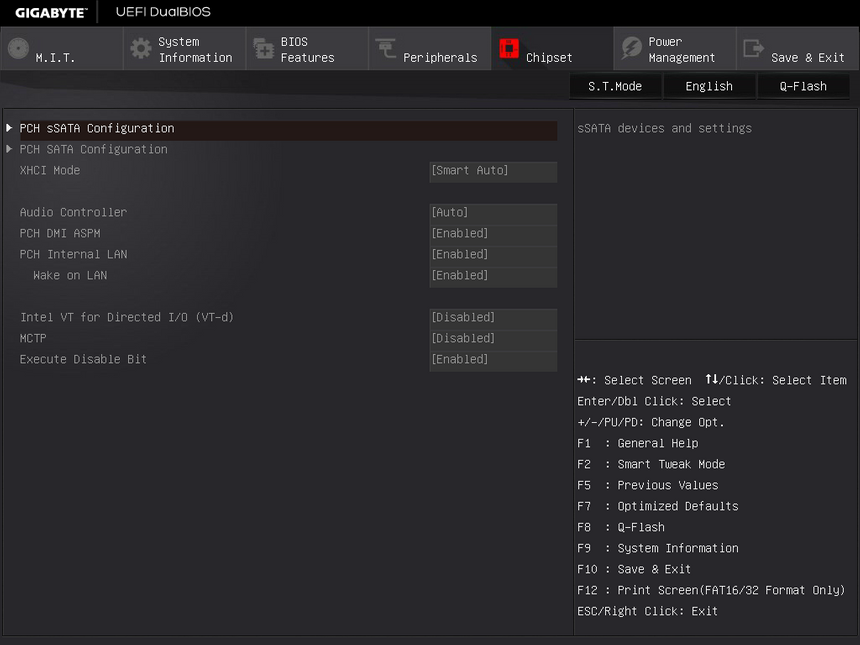Click the M.I.T. dial icon

[x=18, y=49]
